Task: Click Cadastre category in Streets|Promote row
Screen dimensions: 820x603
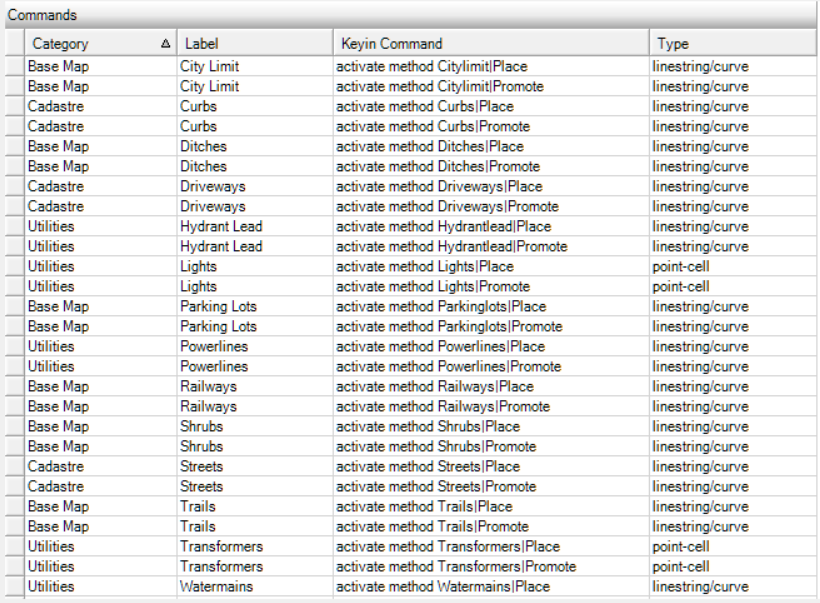Action: (x=55, y=486)
